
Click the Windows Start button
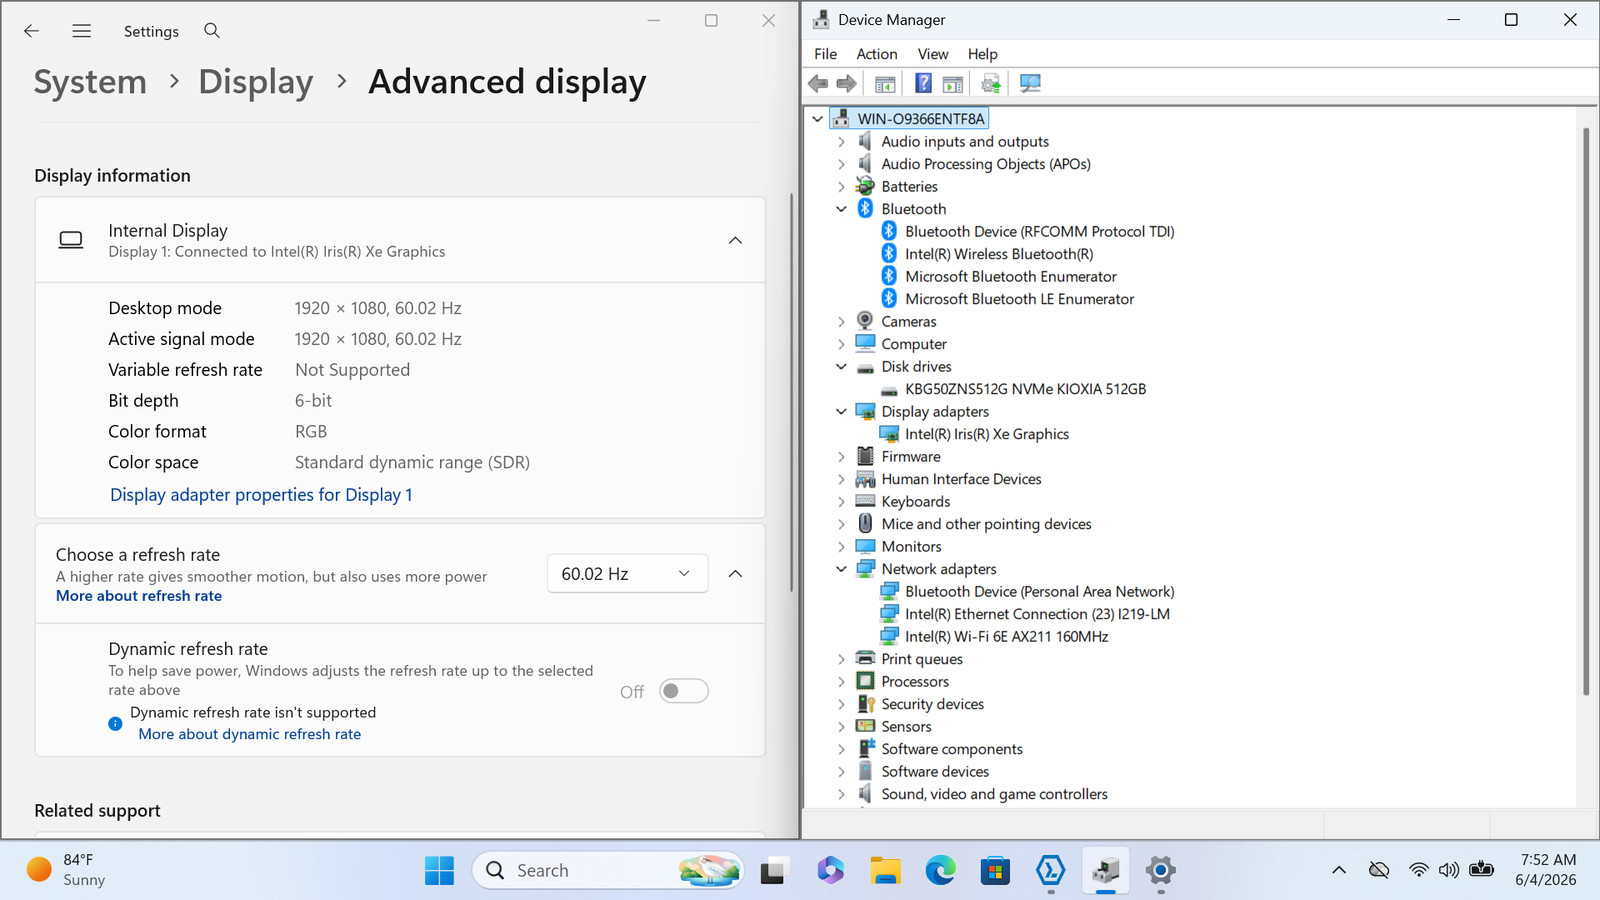439,871
